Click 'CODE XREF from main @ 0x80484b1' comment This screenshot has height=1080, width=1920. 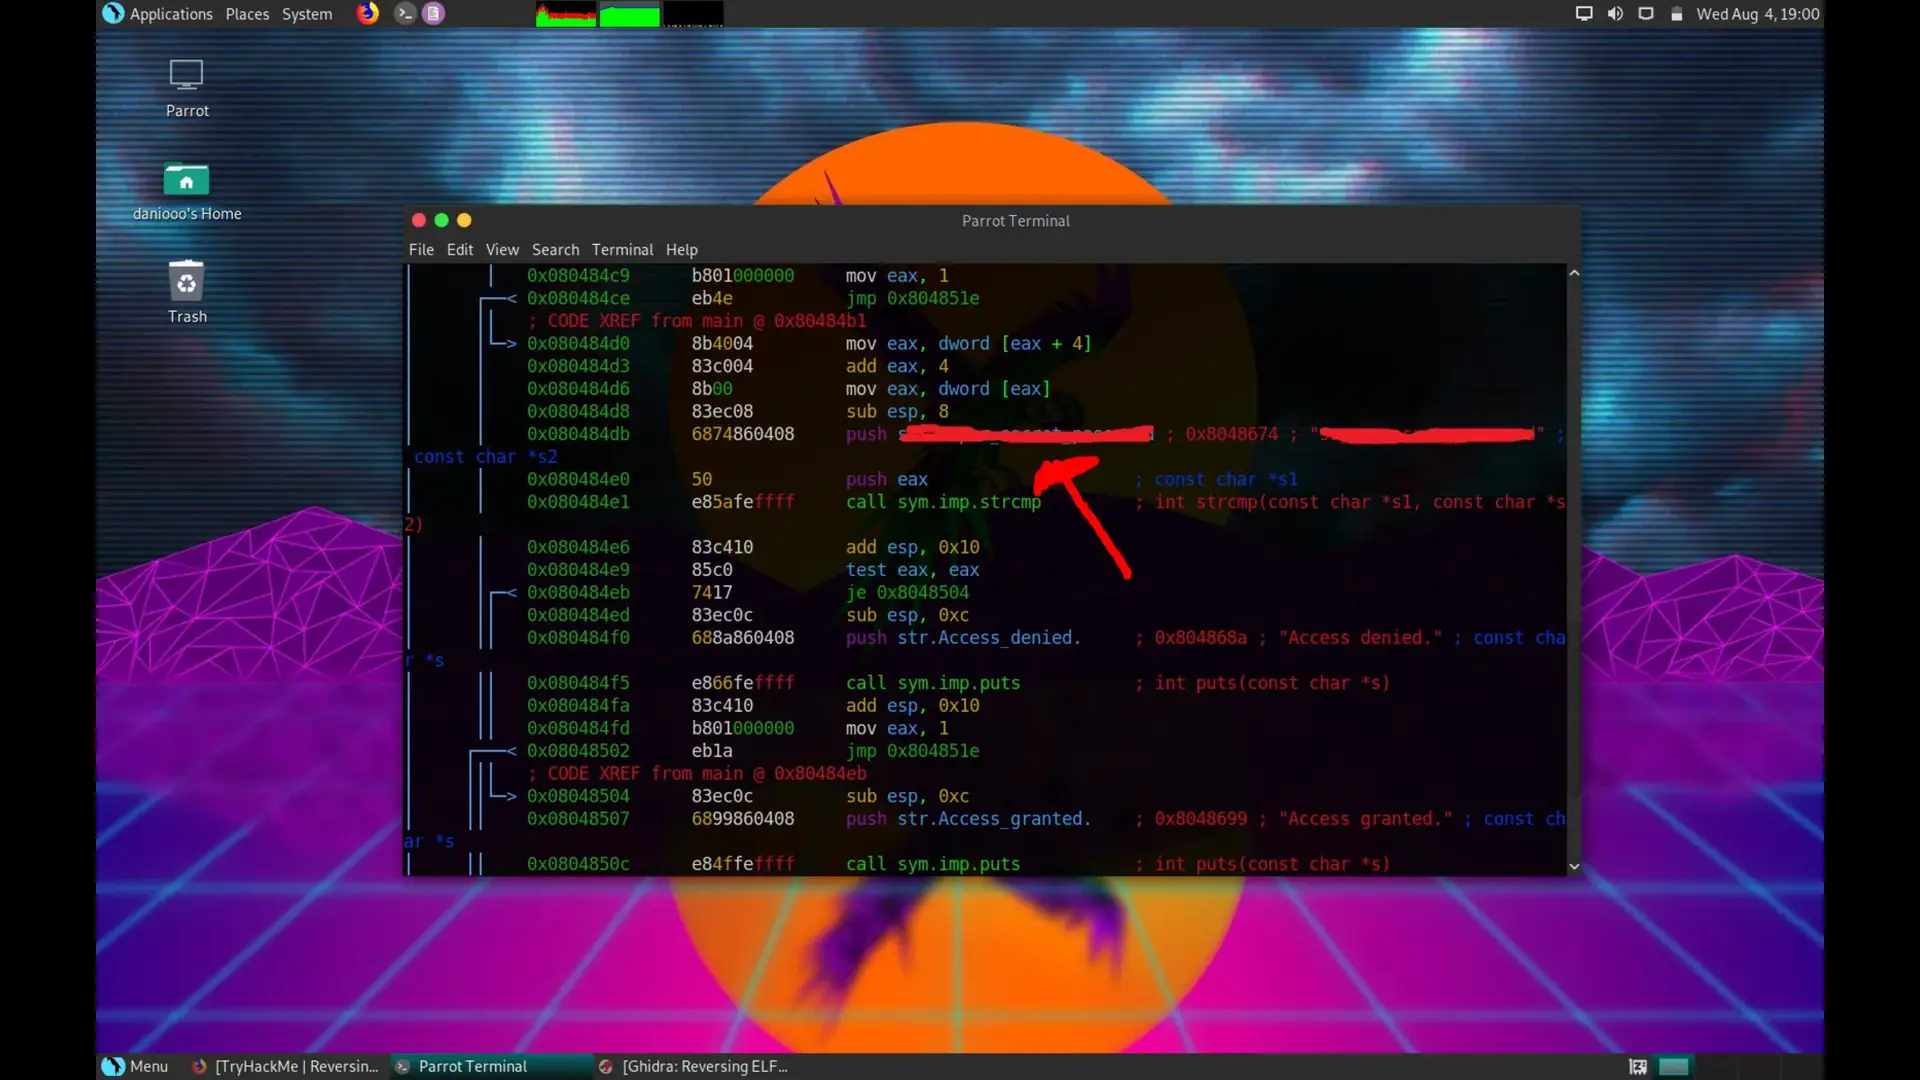[697, 321]
